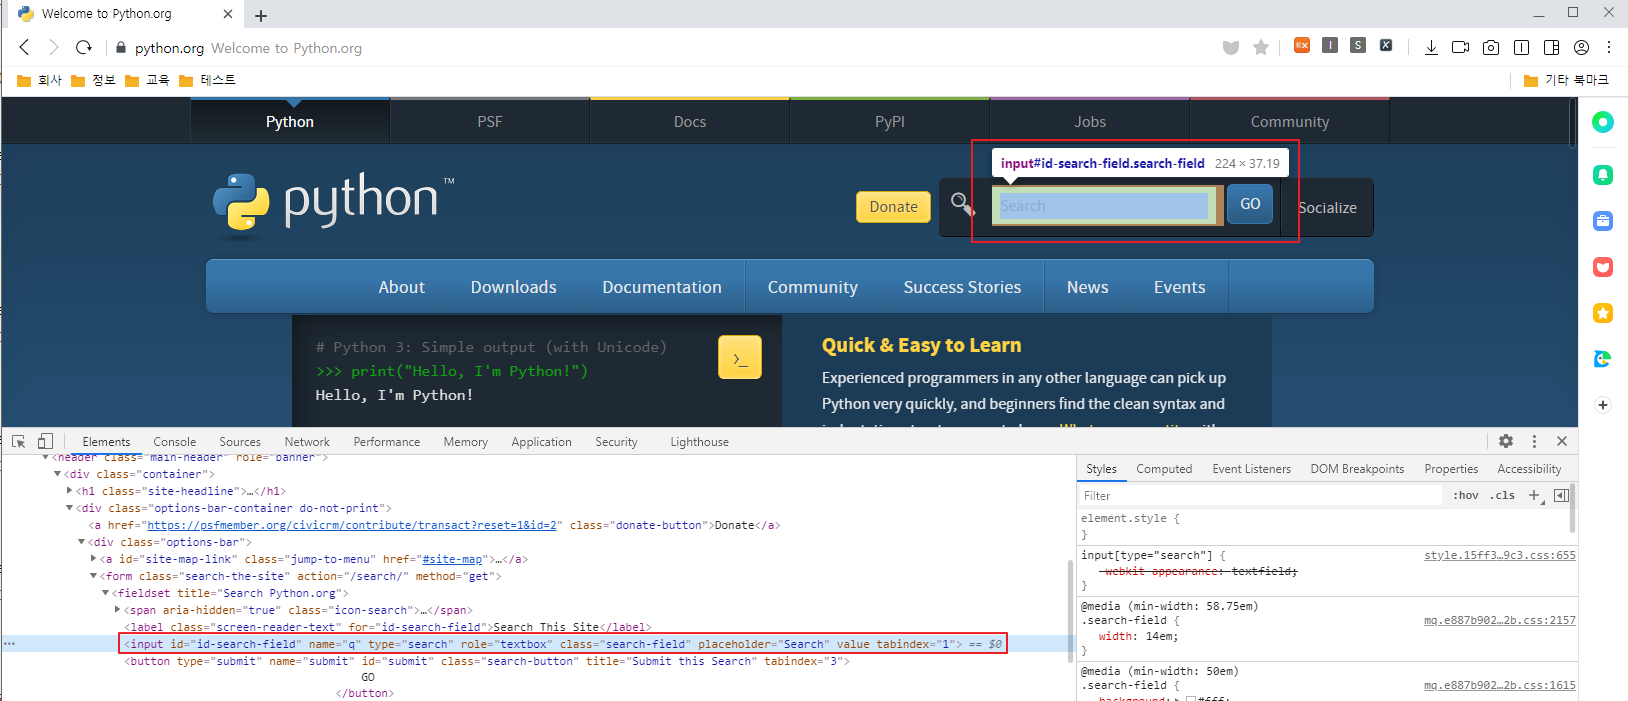Screen dimensions: 1628x701
Task: Toggle the computed styles sidebar pane
Action: (x=1561, y=495)
